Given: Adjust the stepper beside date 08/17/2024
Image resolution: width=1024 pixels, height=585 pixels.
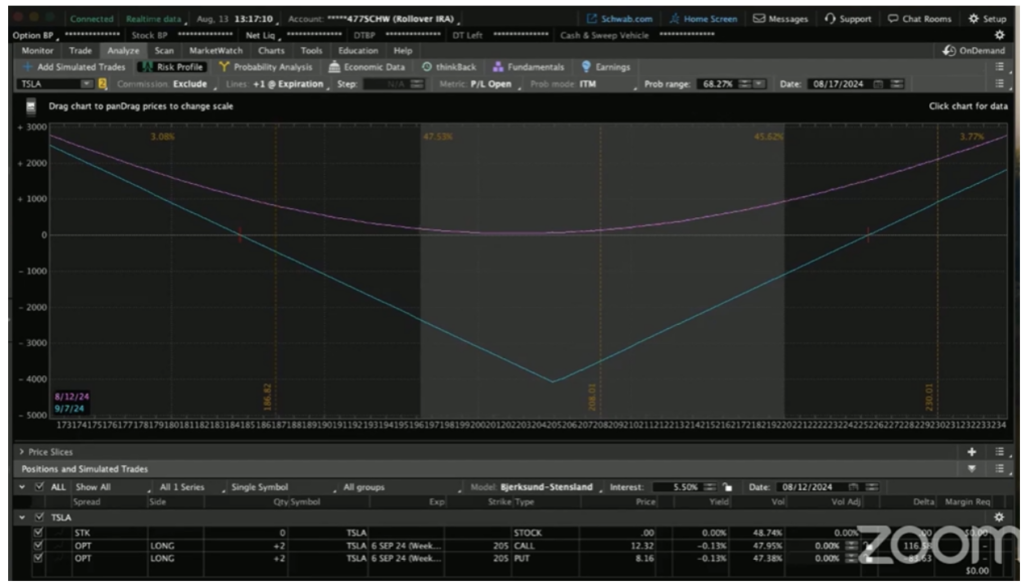Looking at the screenshot, I should coord(897,84).
